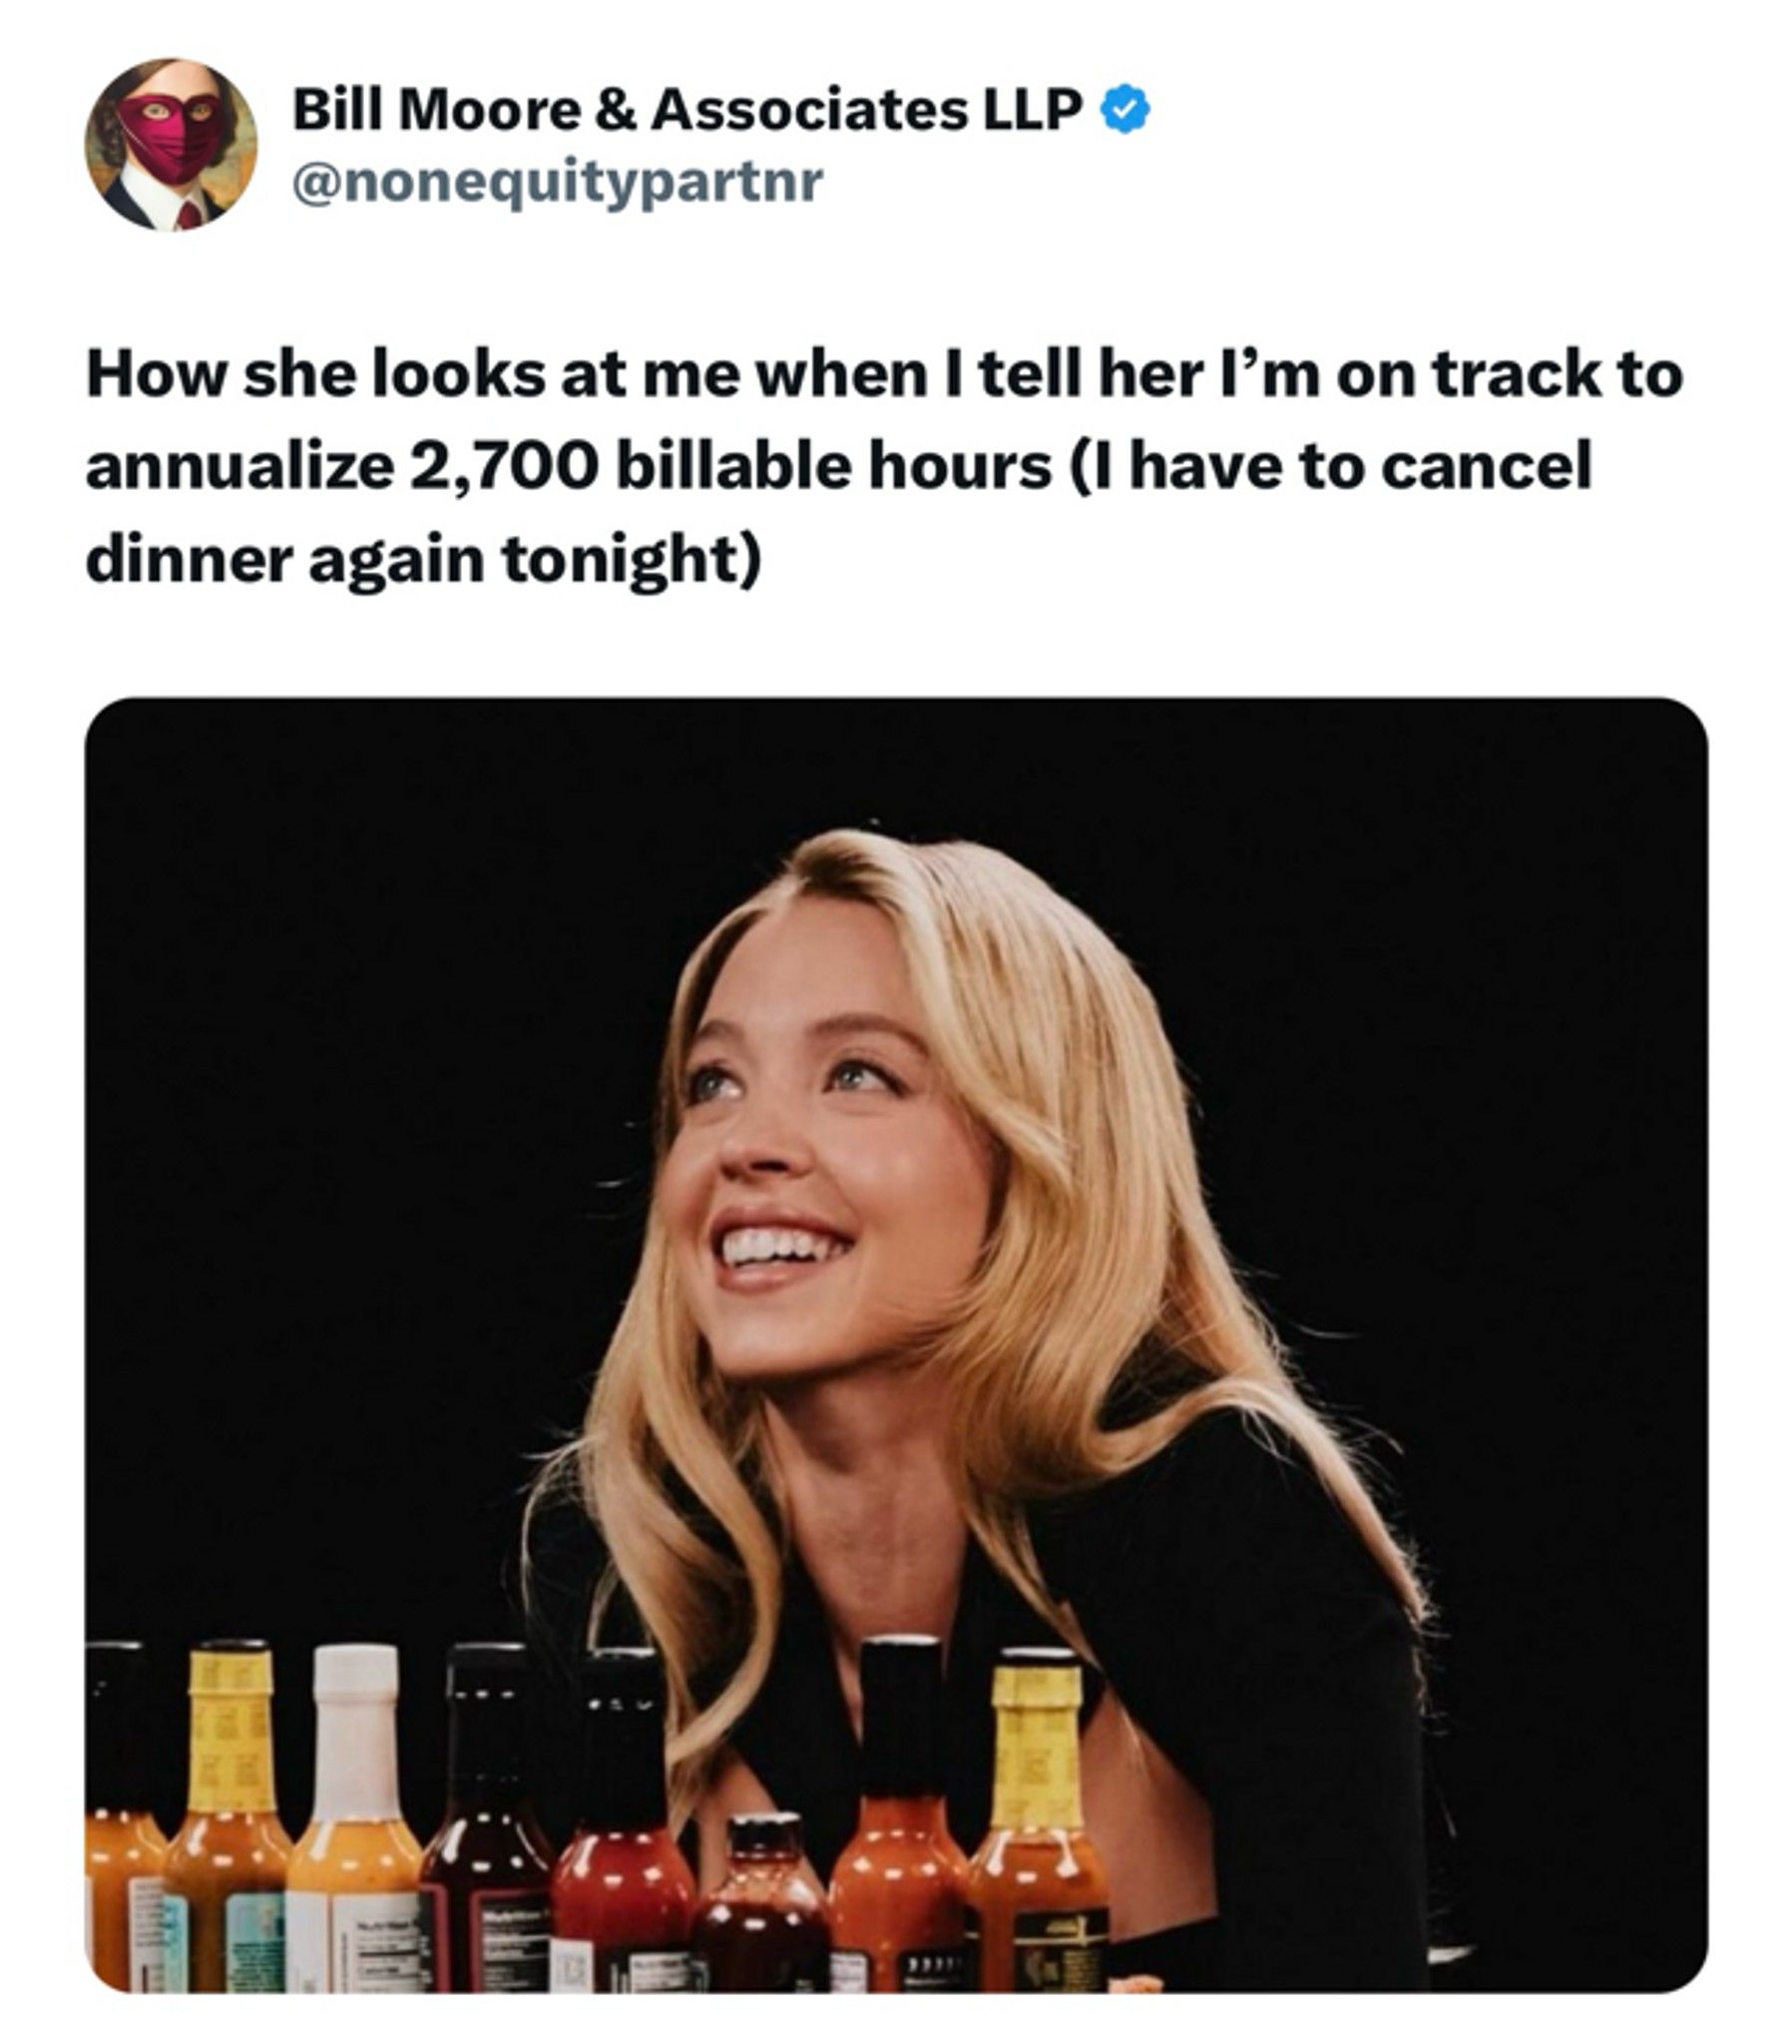Viewport: 1792px width, 2044px height.
Task: Visit the @nonequitypartnr handle link
Action: click(557, 185)
